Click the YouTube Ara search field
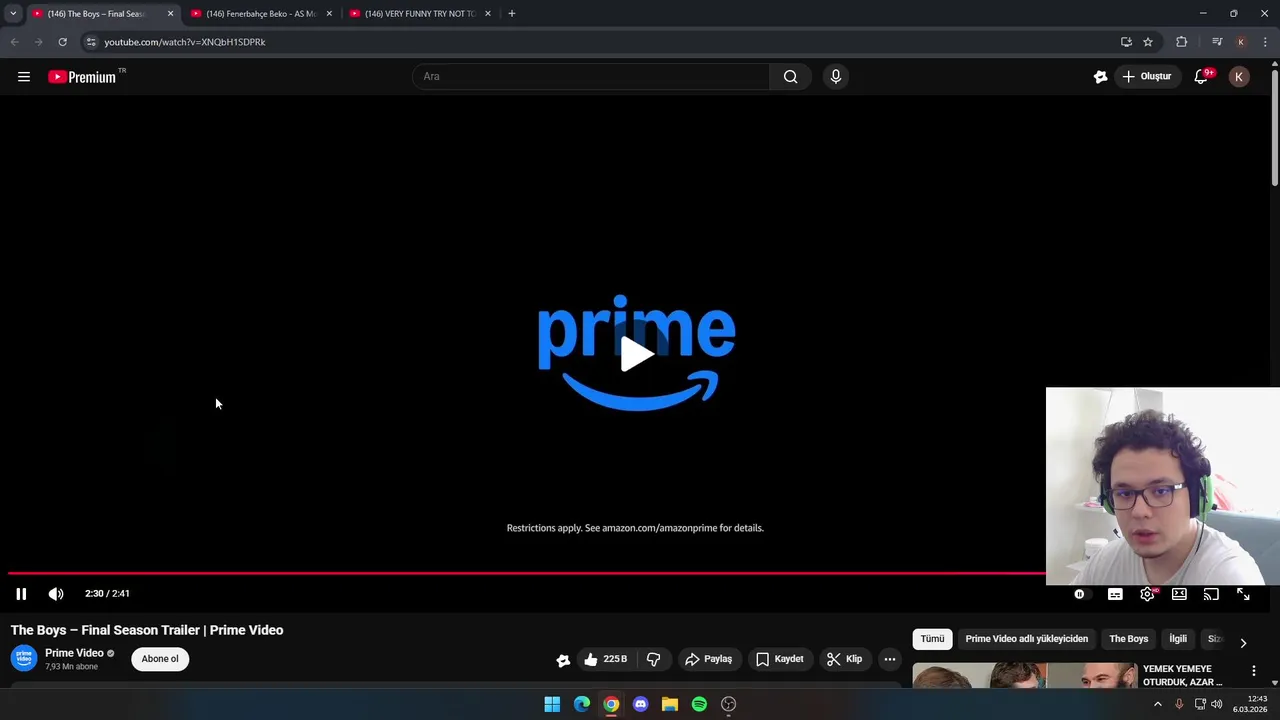The width and height of the screenshot is (1280, 720). 591,77
